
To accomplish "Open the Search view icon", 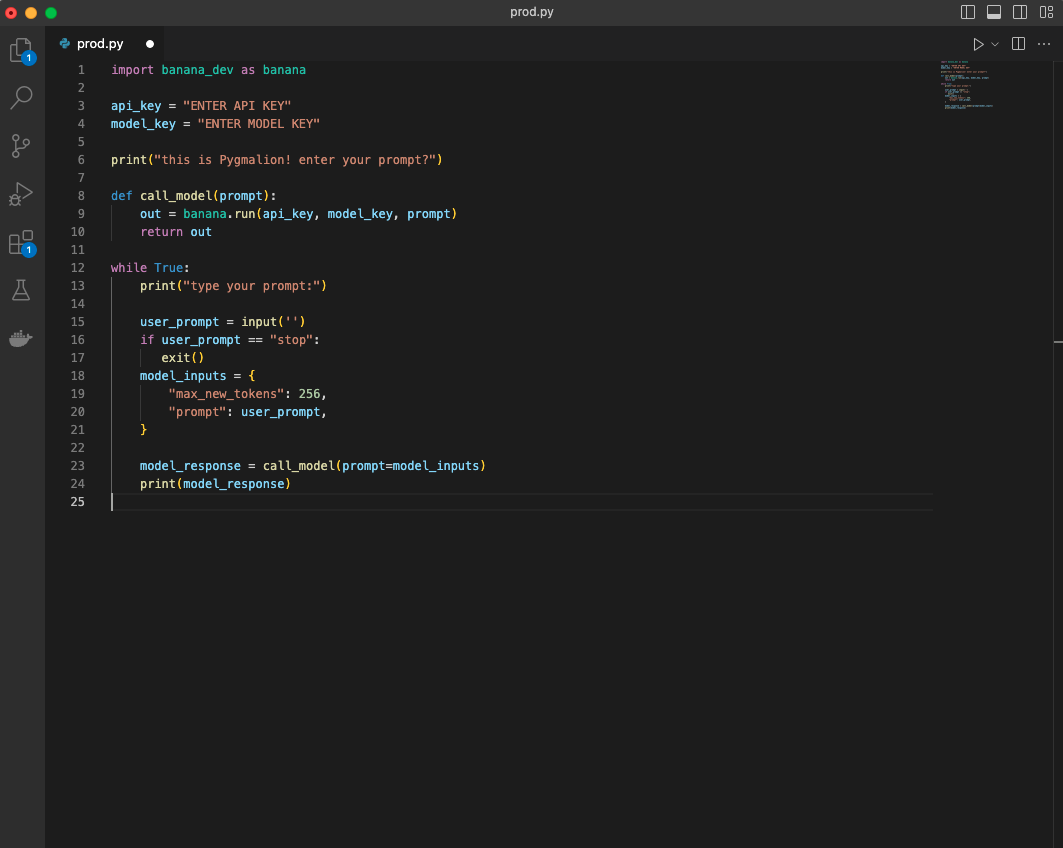I will click(21, 97).
